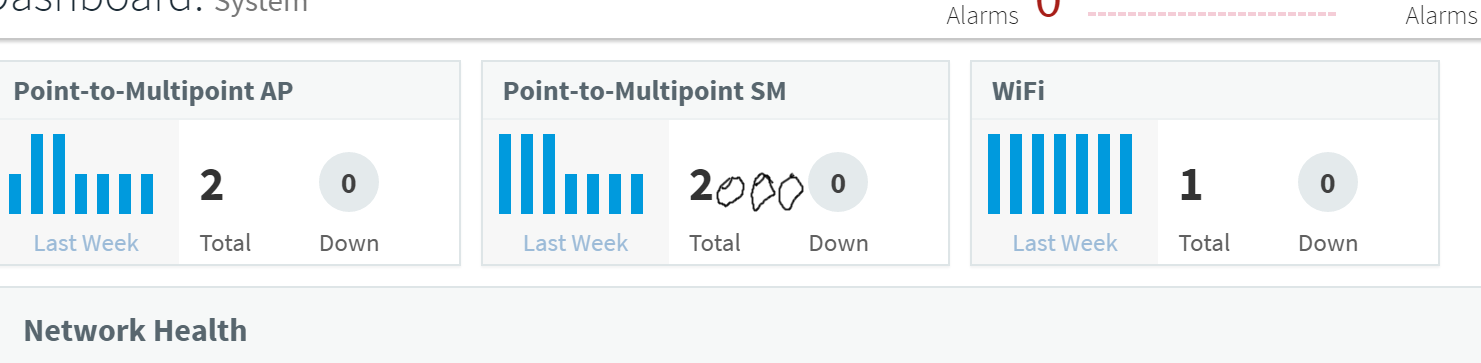Click the Point-to-Multipoint SM bar chart
Viewport: 1481px width, 363px height.
pyautogui.click(x=571, y=174)
